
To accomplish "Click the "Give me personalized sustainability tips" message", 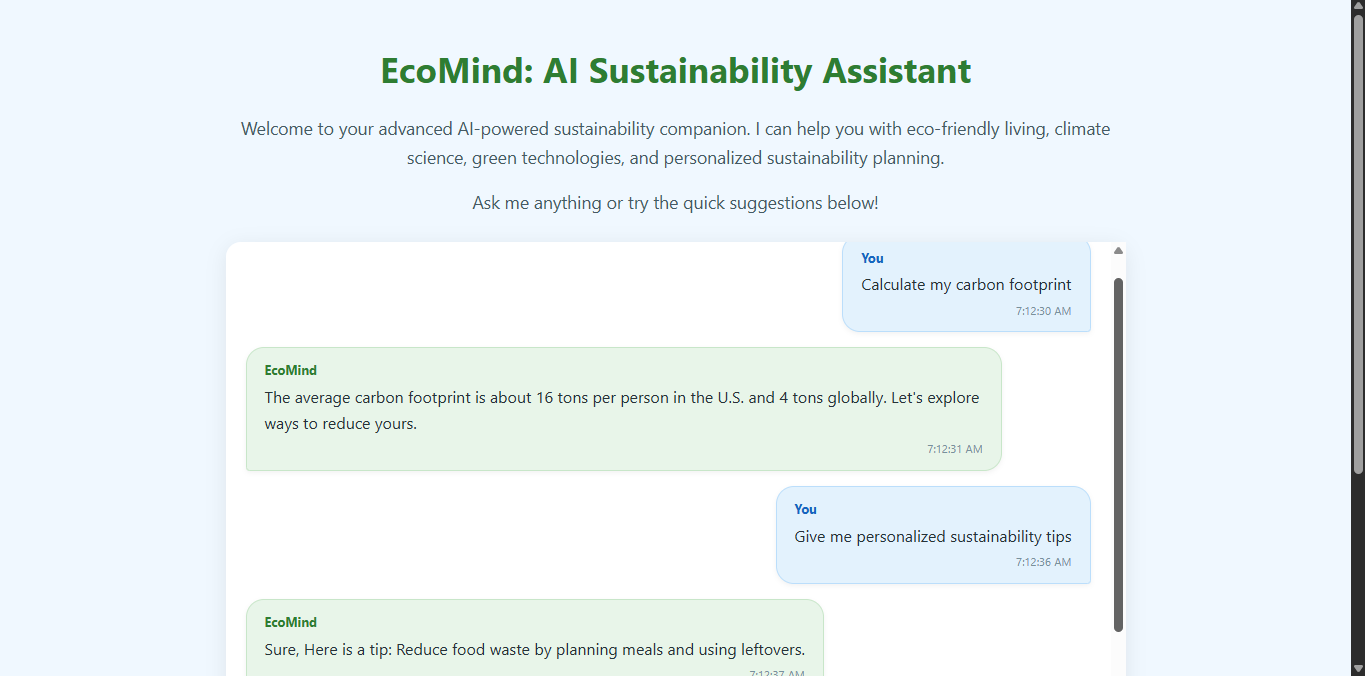I will (x=933, y=537).
